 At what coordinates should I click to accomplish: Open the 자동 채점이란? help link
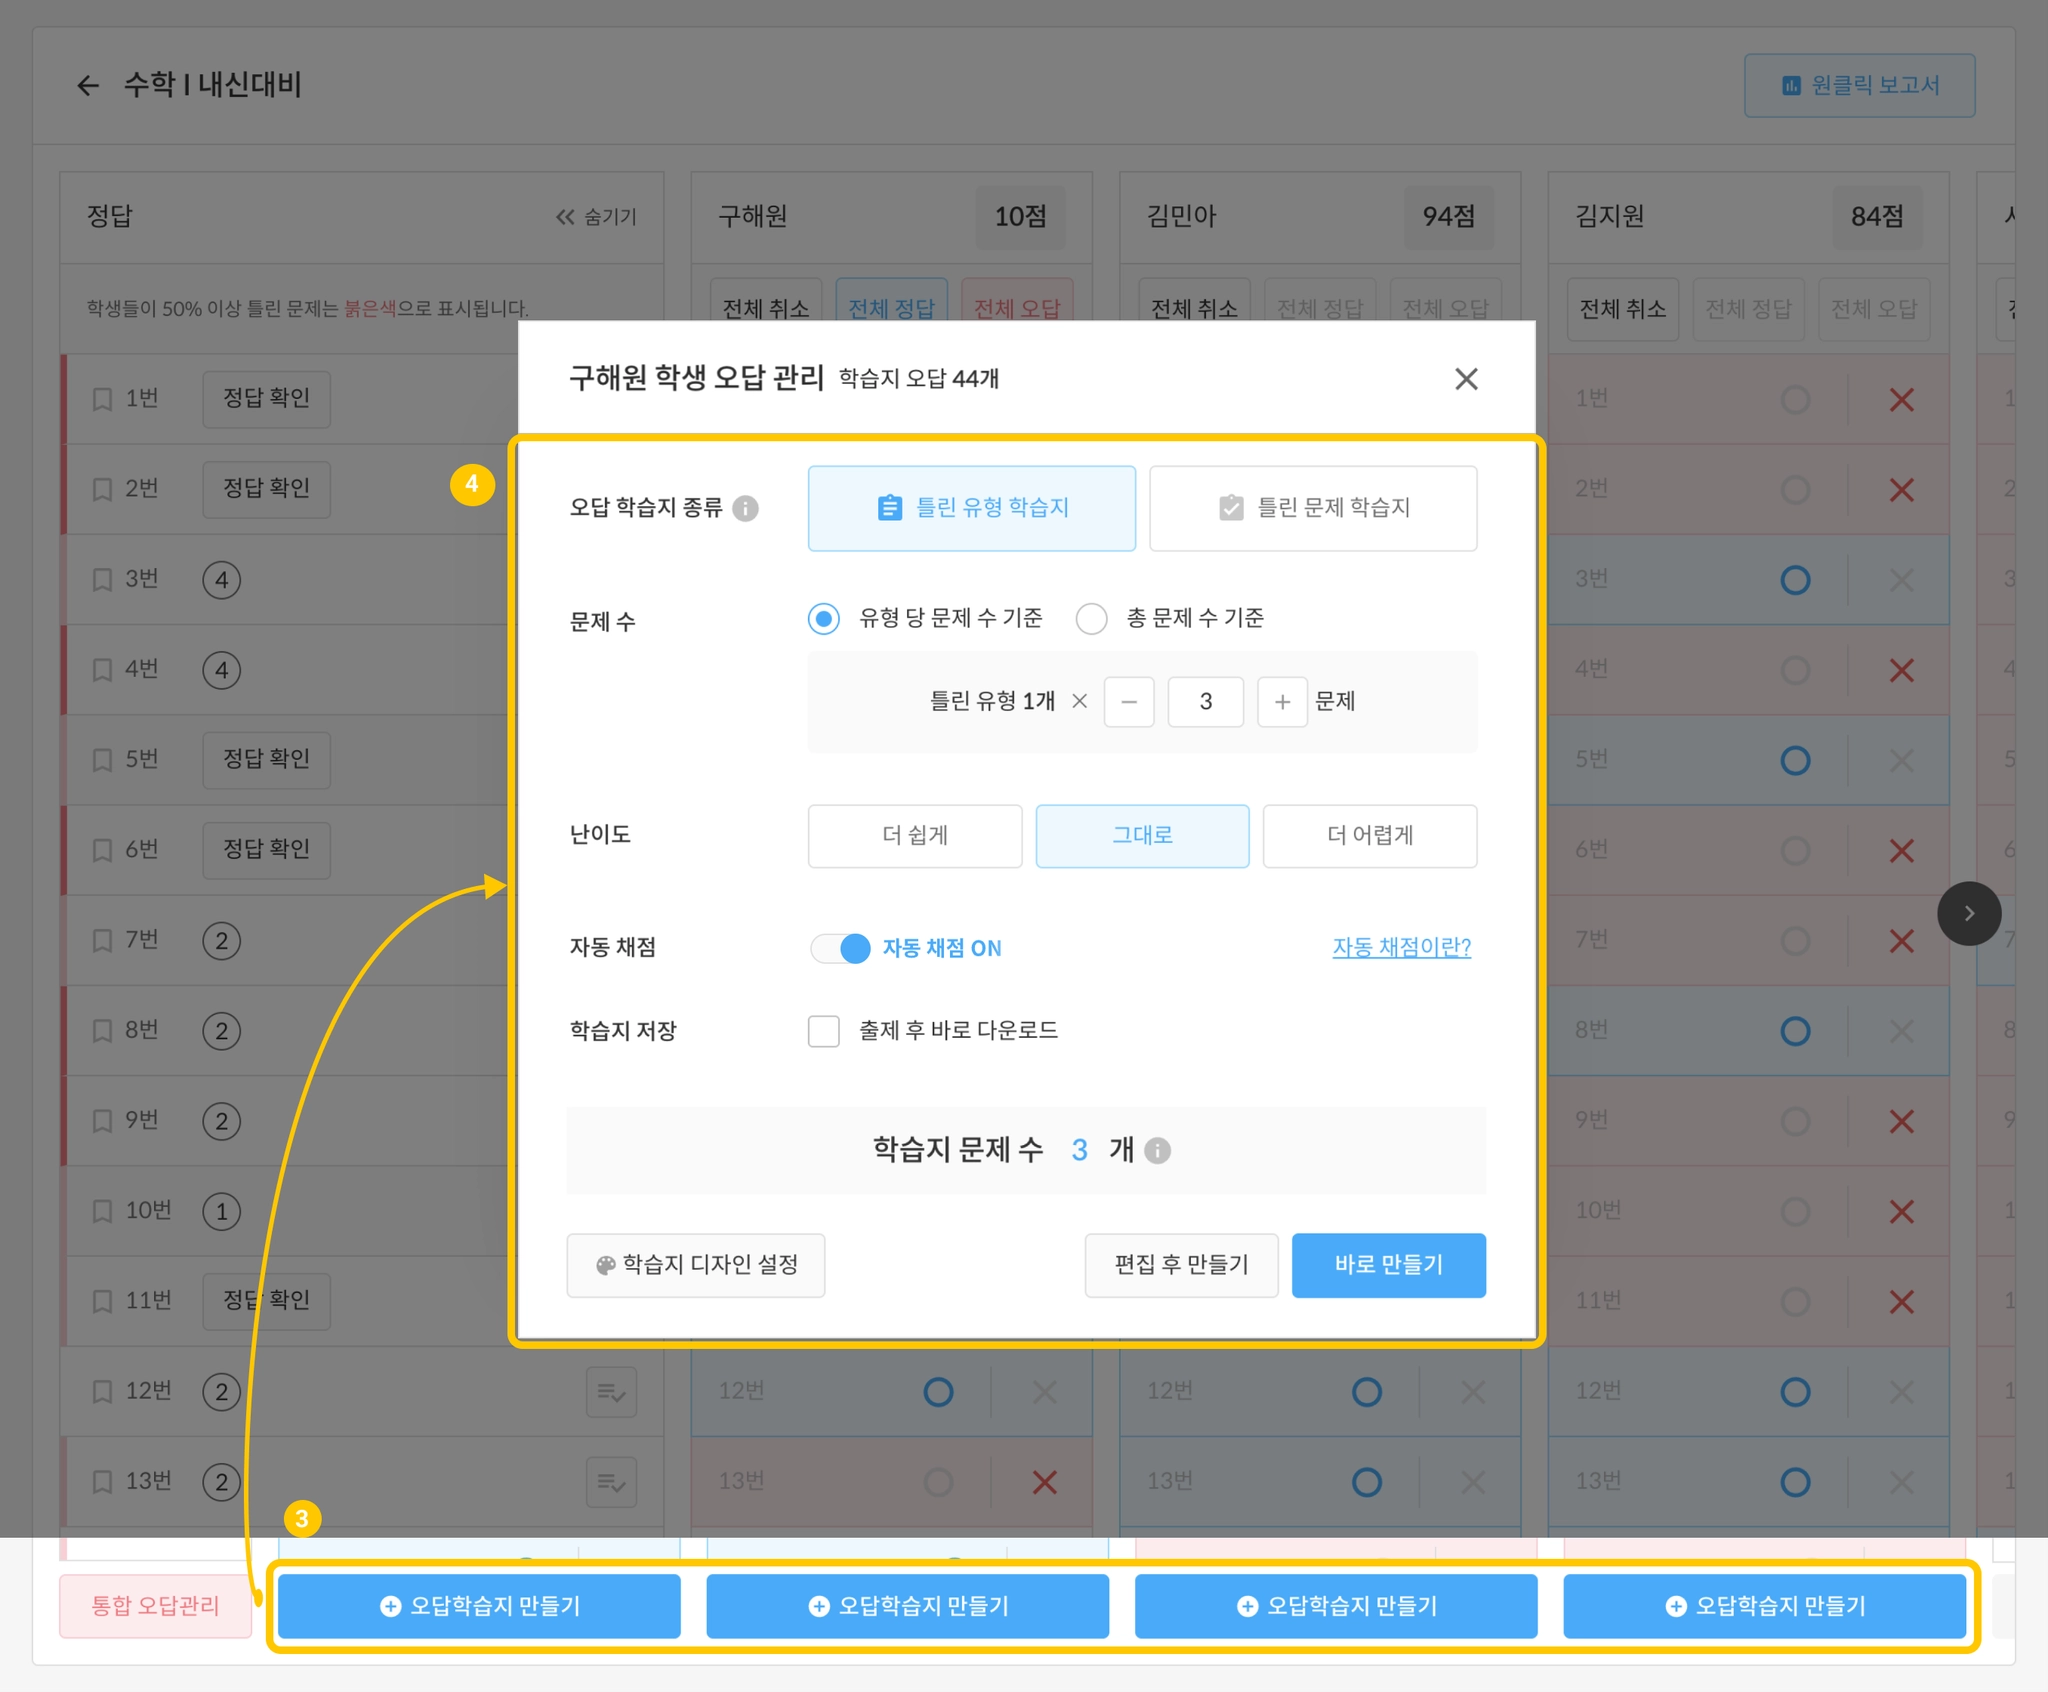(1401, 947)
